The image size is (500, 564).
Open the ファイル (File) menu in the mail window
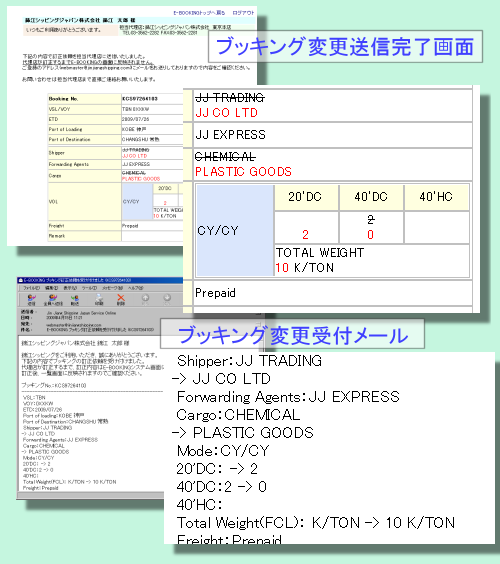tap(31, 288)
